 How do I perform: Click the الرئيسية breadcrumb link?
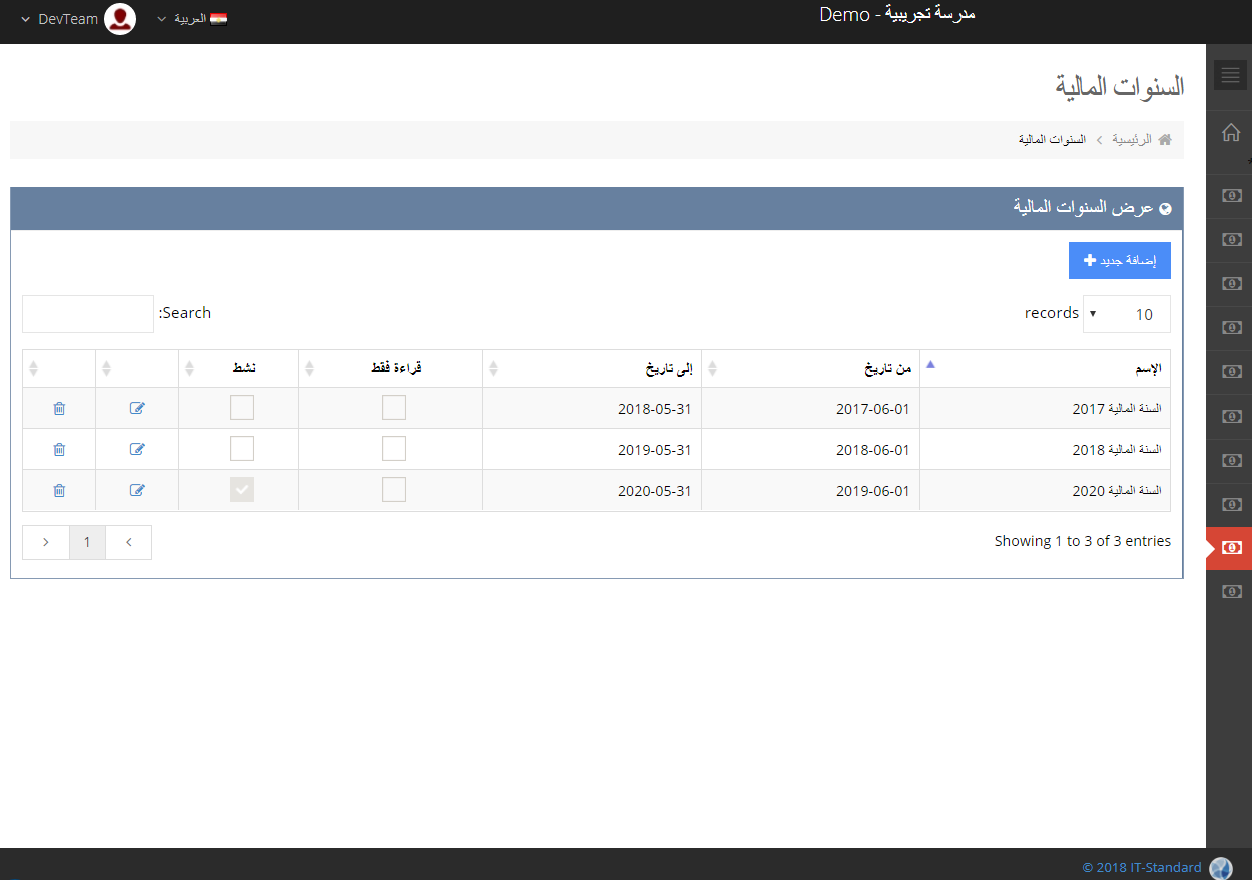coord(1132,140)
